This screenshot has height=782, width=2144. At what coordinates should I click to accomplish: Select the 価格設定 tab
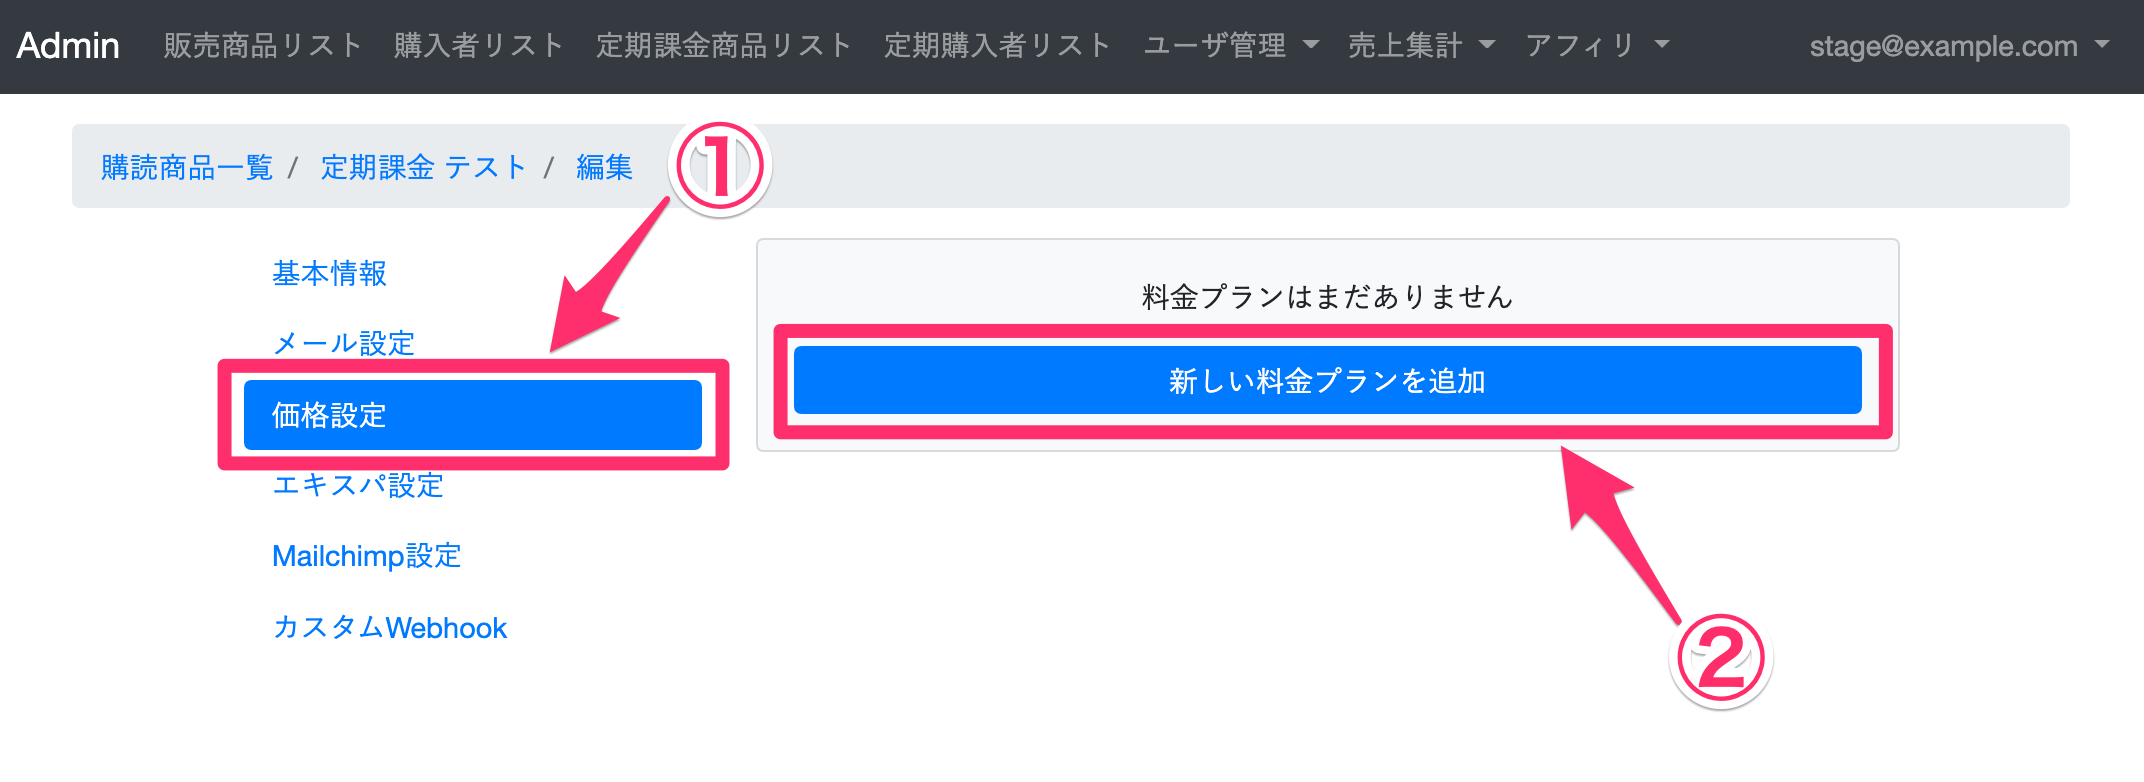coord(472,415)
